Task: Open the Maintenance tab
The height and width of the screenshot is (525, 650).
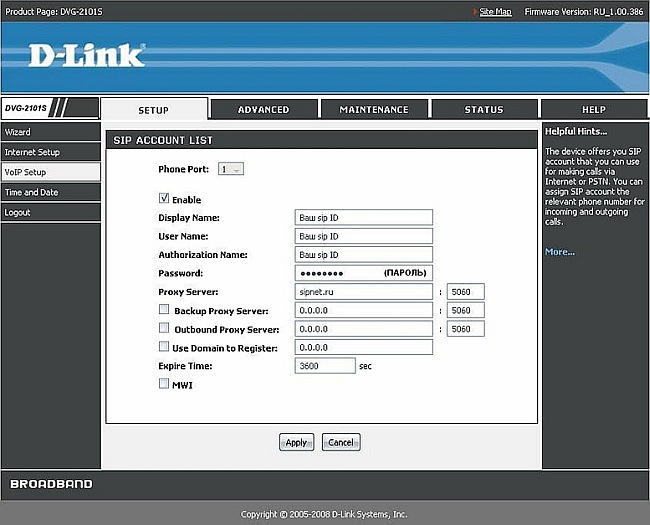Action: (374, 109)
